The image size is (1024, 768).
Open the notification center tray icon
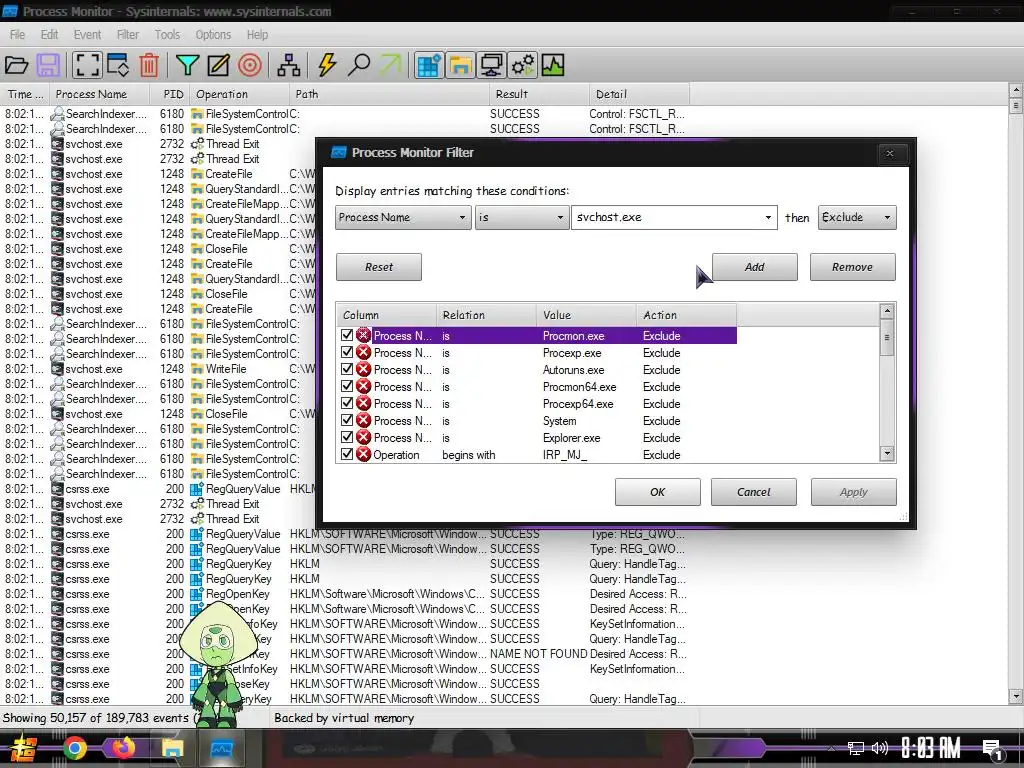[x=992, y=750]
